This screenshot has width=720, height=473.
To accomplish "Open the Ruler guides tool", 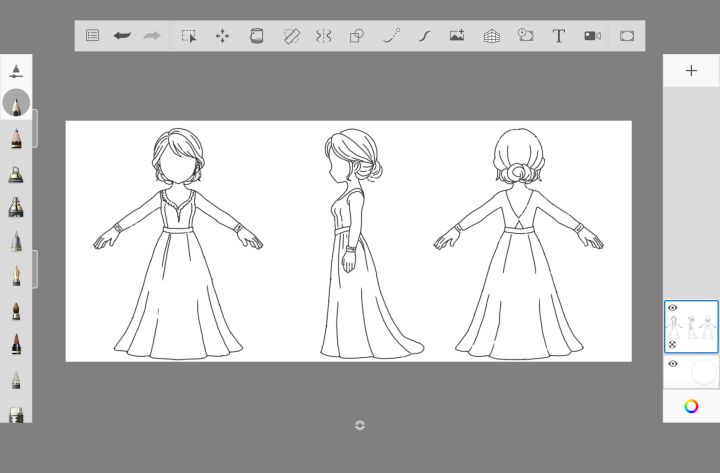I will tap(291, 36).
